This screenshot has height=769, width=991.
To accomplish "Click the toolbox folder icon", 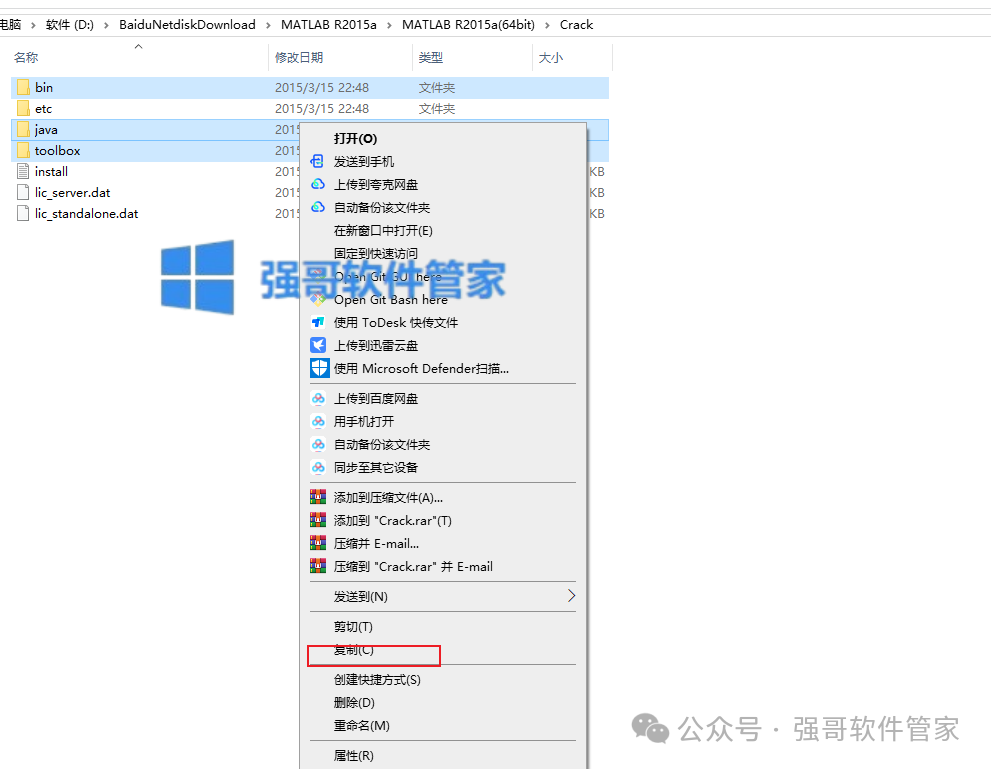I will 23,150.
